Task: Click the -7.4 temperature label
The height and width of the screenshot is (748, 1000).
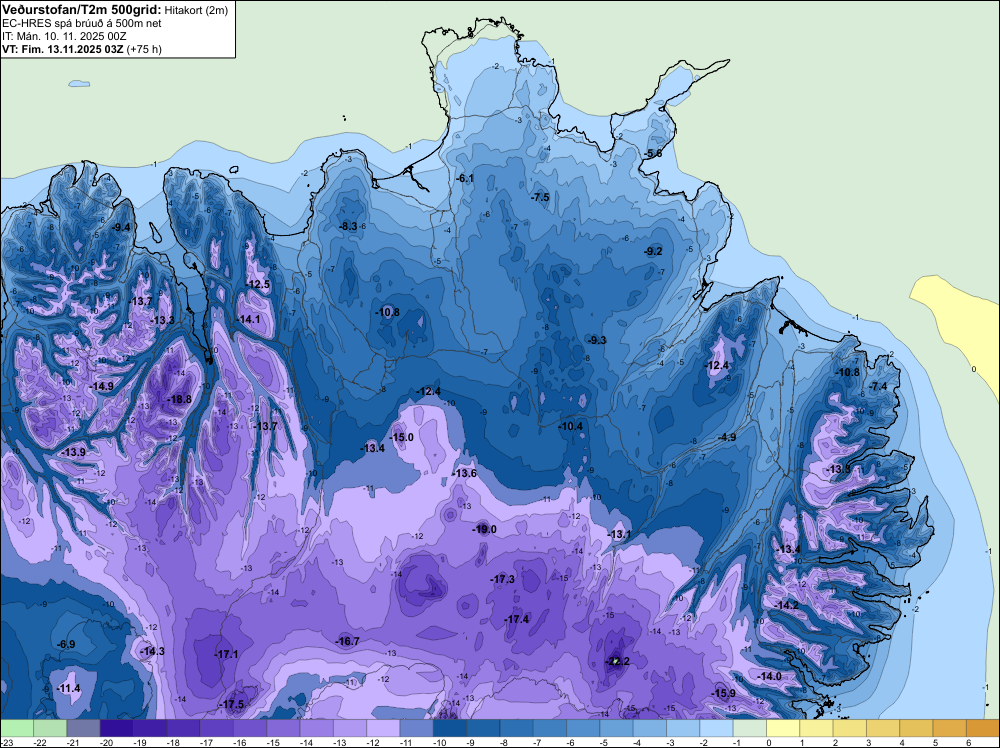Action: pos(878,386)
